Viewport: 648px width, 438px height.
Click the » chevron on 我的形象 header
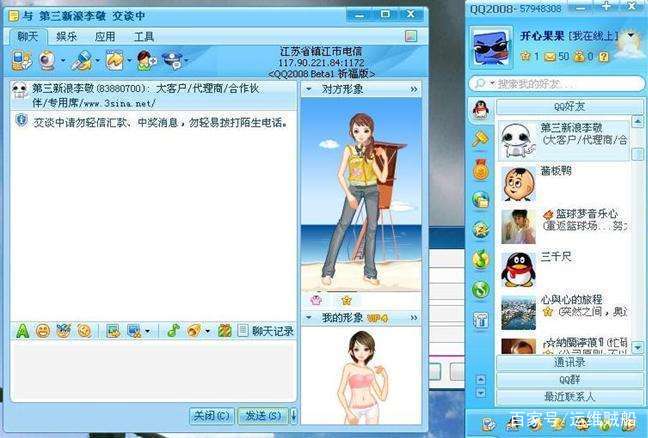click(414, 318)
